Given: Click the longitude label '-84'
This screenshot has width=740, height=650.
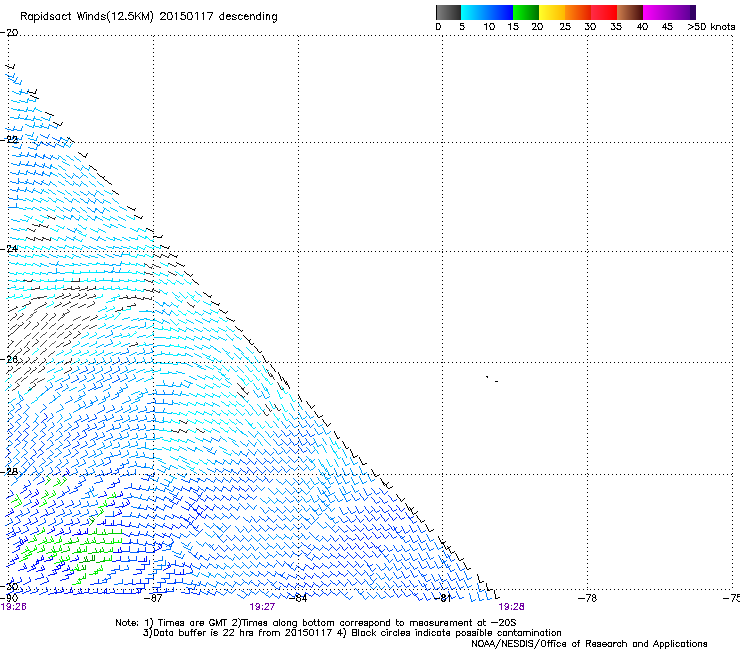Looking at the screenshot, I should 298,598.
